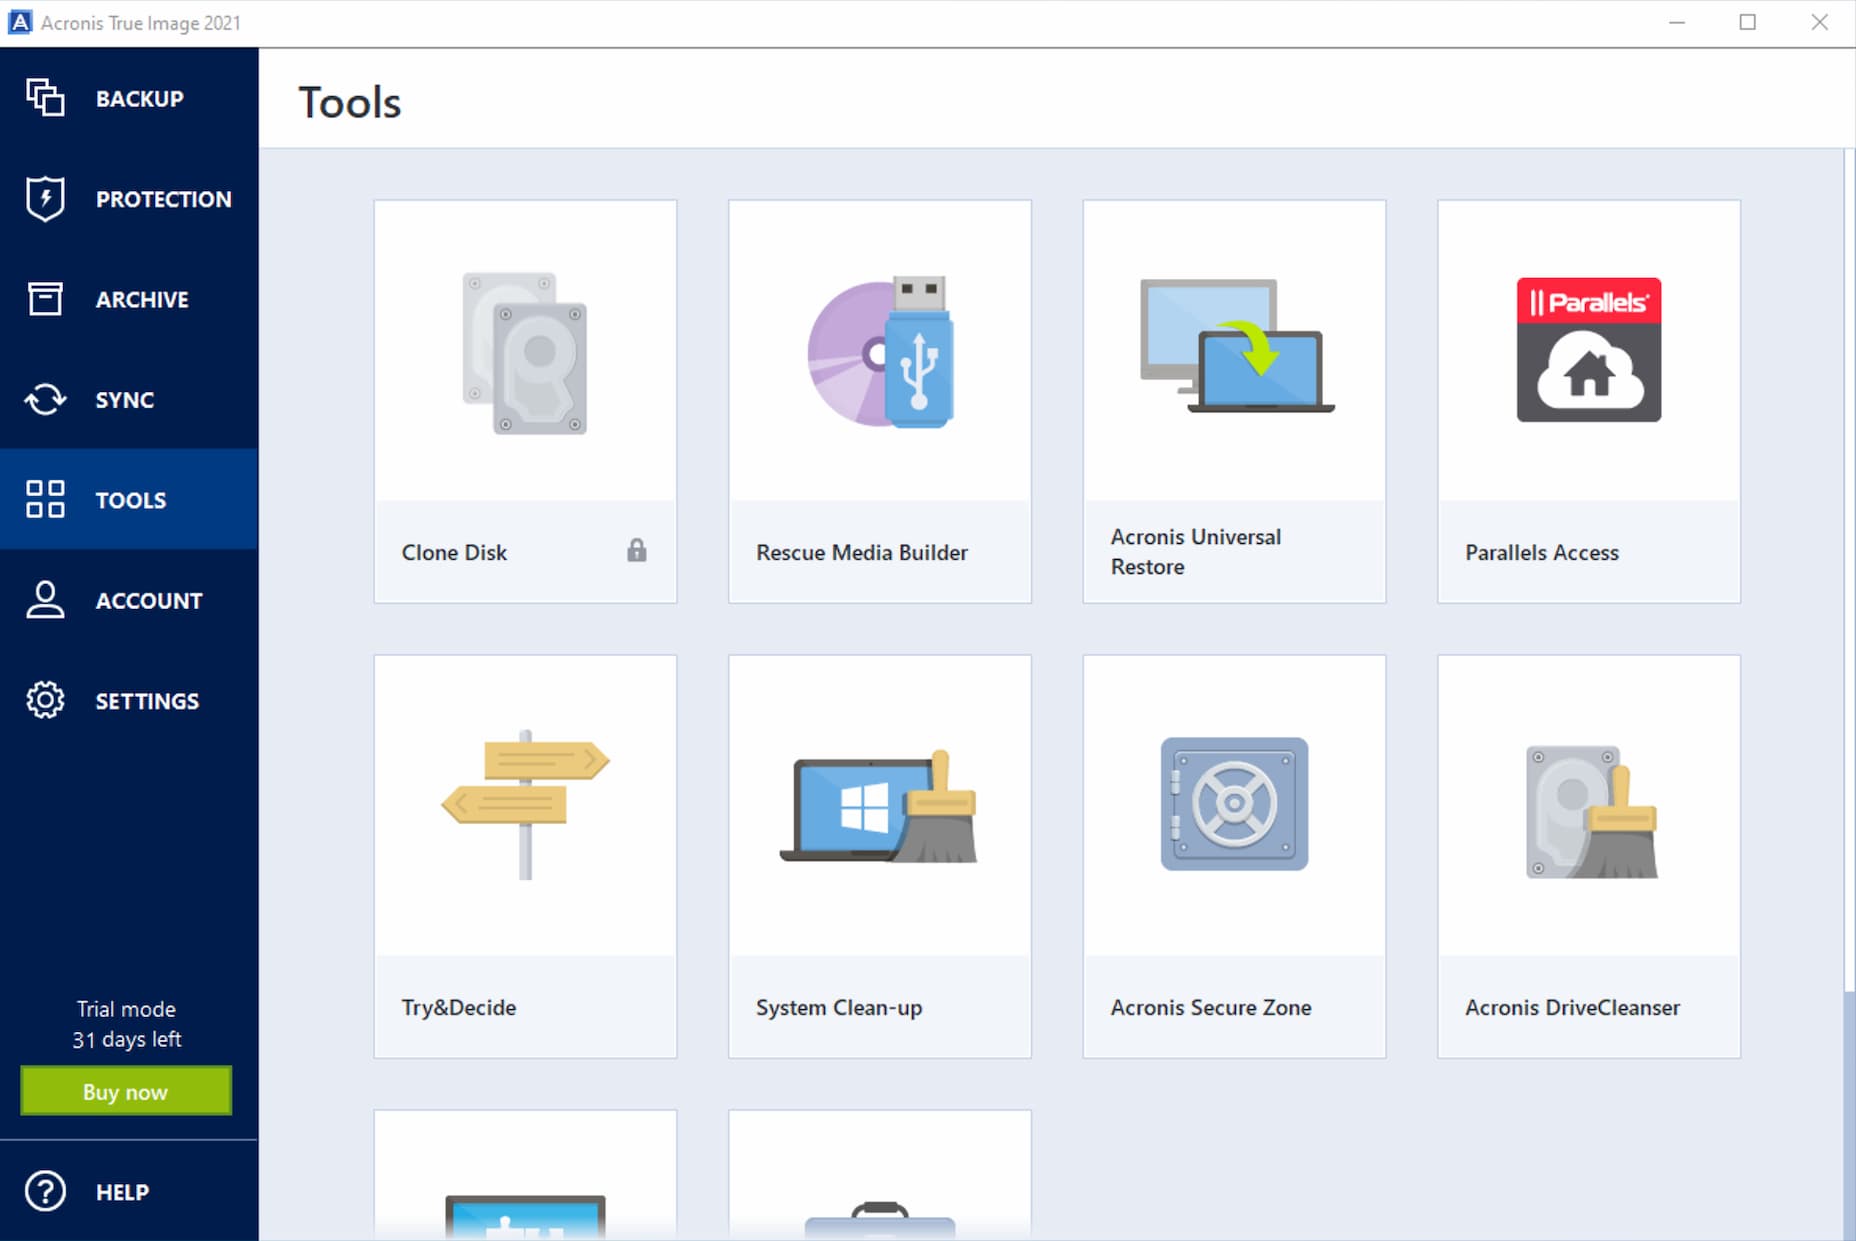The width and height of the screenshot is (1856, 1241).
Task: Click the Tools grid icon
Action: coord(45,499)
